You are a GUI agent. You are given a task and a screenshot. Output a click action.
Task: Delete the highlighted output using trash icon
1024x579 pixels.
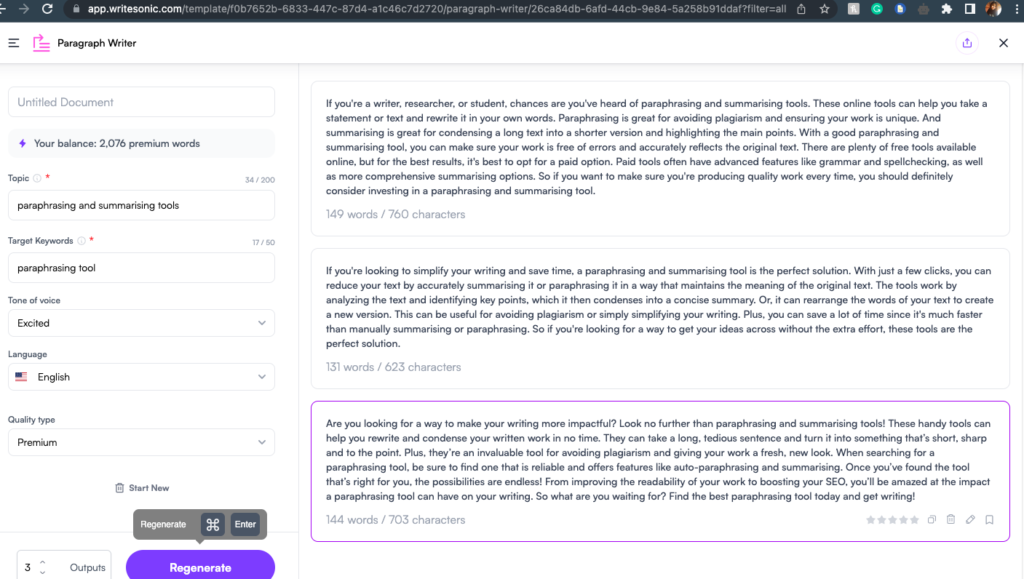(x=951, y=519)
